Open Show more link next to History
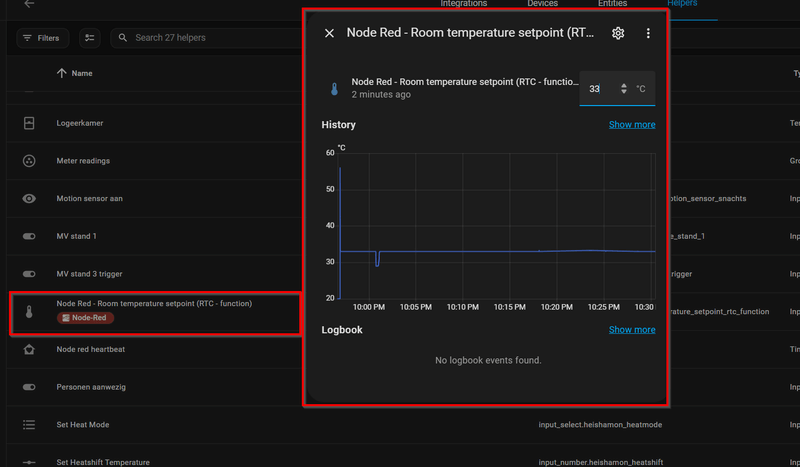 [632, 125]
